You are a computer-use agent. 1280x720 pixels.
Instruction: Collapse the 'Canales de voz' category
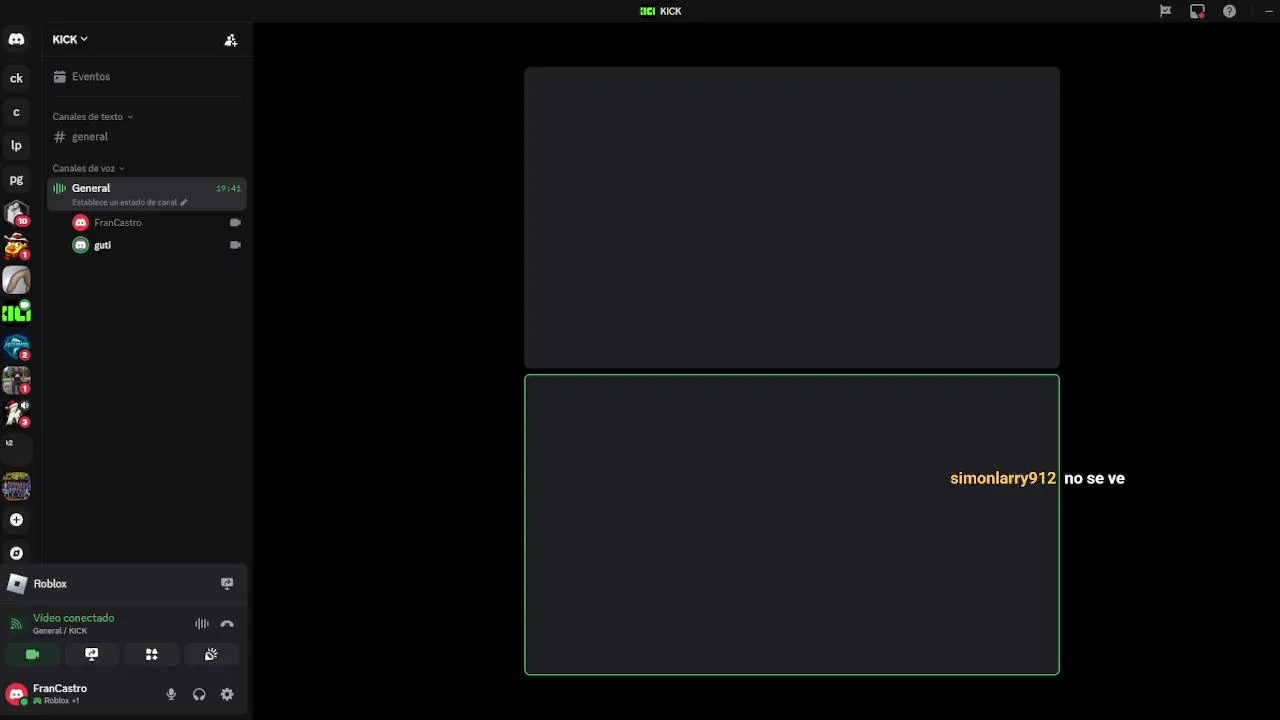88,168
